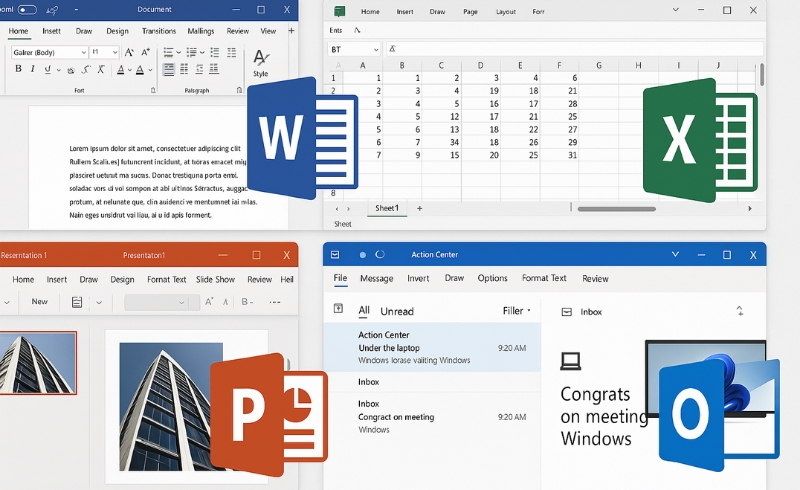Toggle Italic formatting in Word ribbon
This screenshot has height=490, width=800.
click(x=33, y=69)
